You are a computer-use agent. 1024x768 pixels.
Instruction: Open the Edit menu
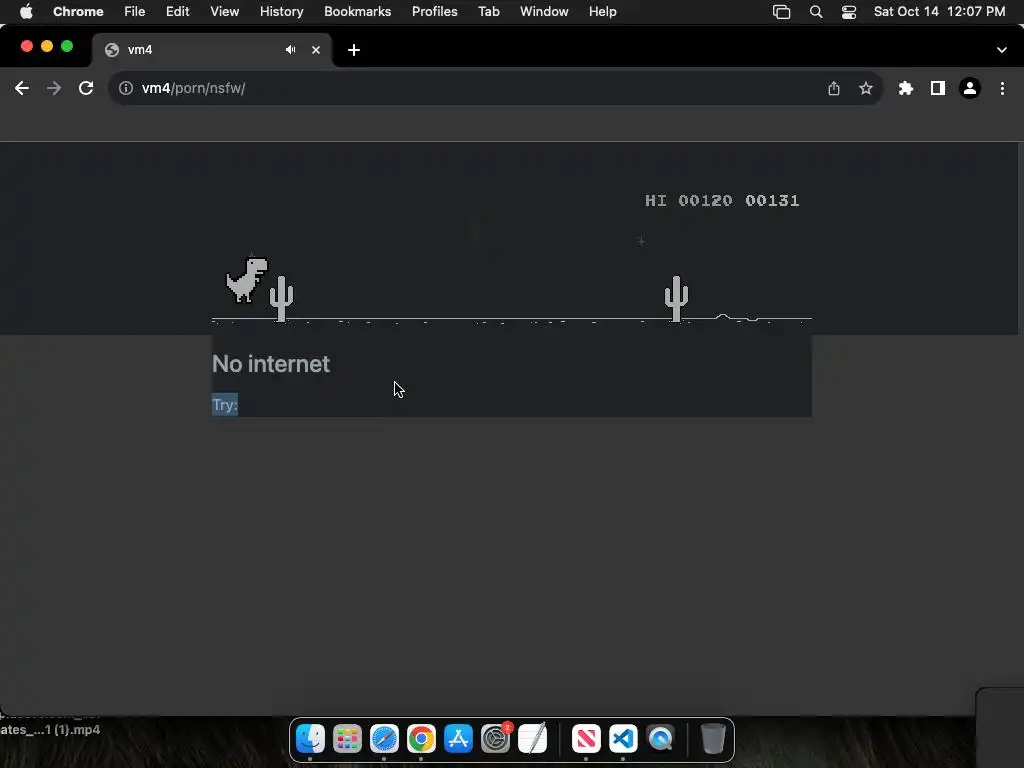[177, 12]
